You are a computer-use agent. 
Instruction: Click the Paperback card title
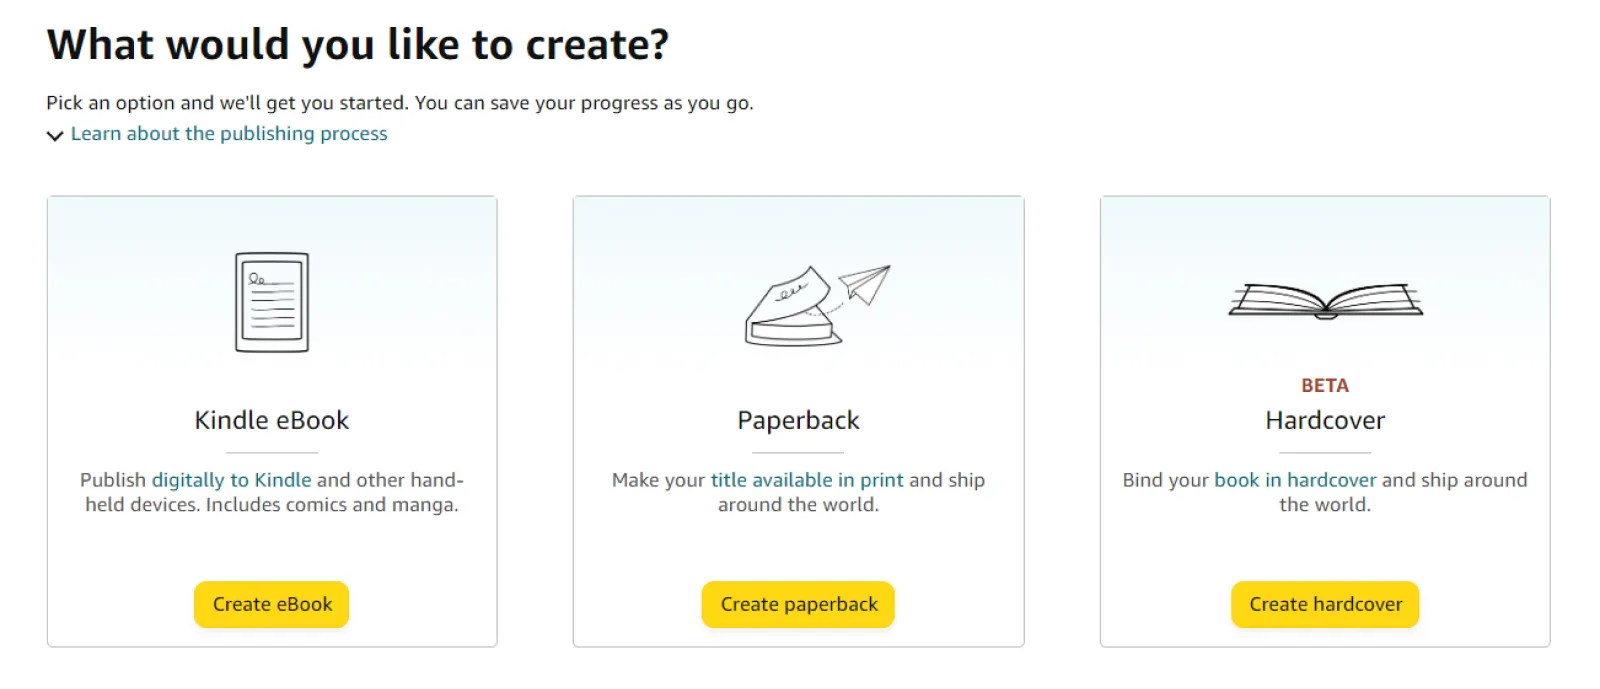(x=798, y=420)
